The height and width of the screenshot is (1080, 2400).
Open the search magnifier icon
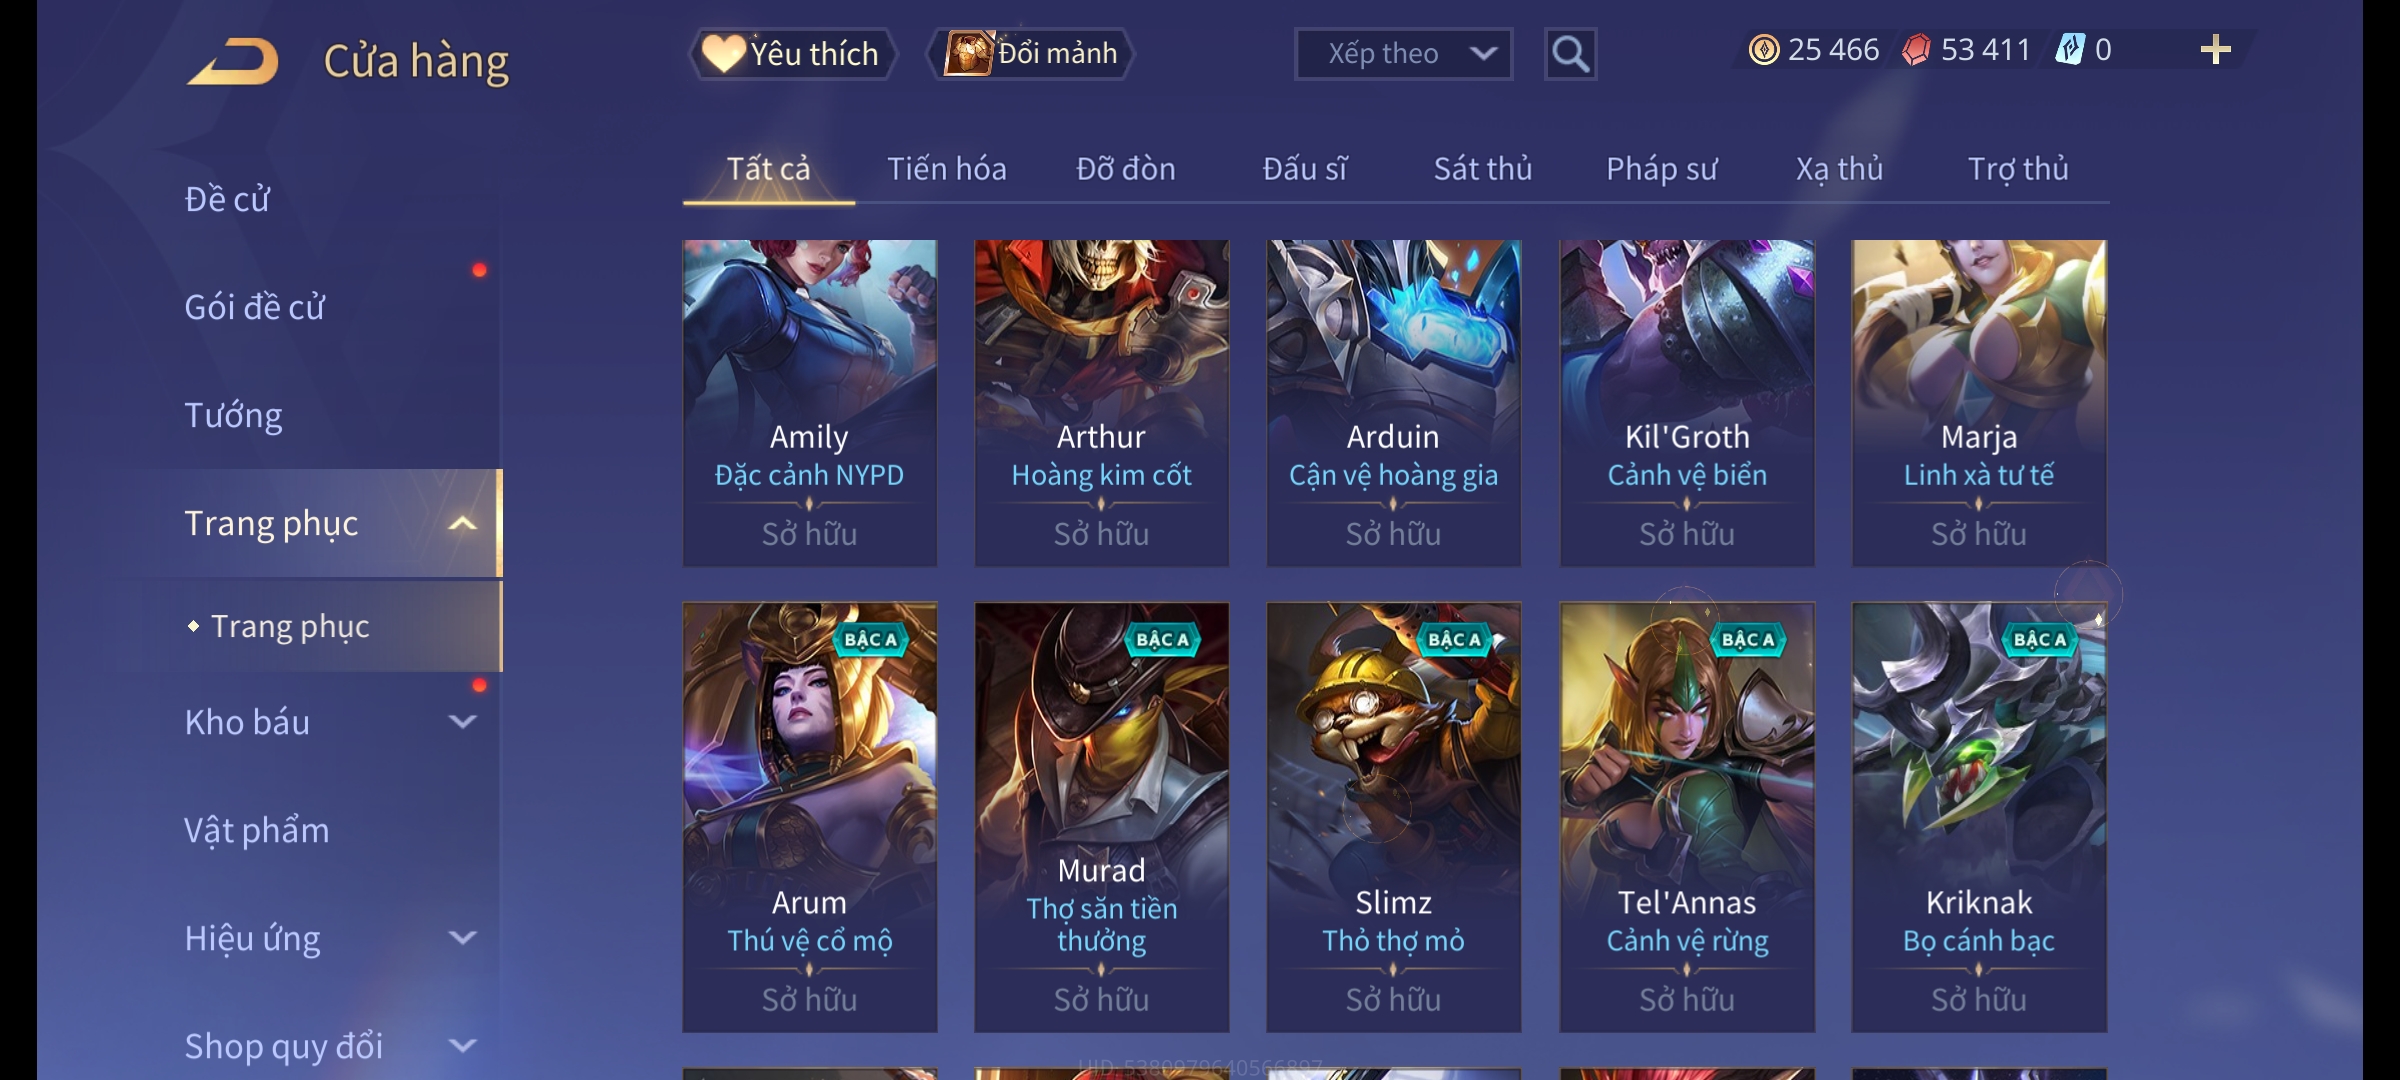click(1570, 54)
